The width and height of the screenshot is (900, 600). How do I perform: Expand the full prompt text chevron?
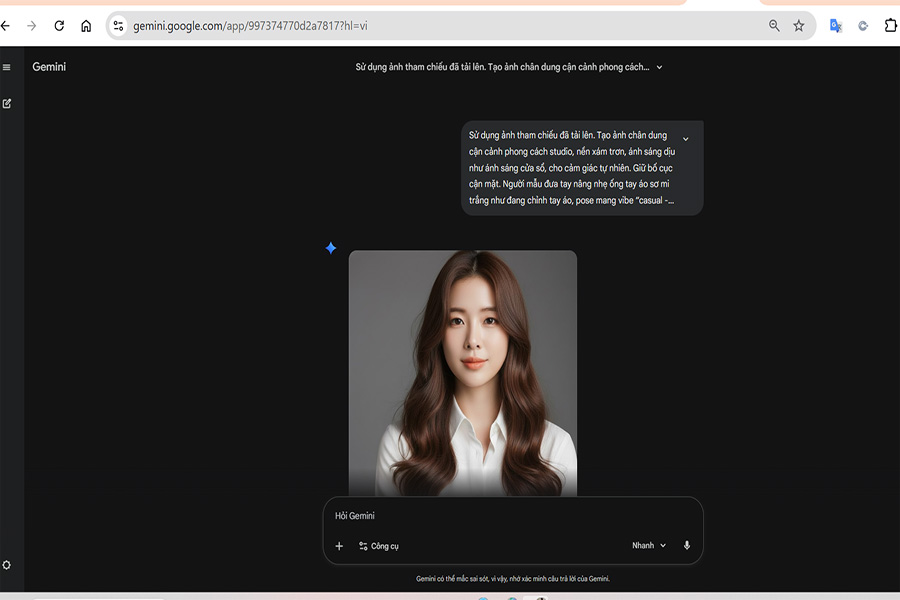coord(685,139)
